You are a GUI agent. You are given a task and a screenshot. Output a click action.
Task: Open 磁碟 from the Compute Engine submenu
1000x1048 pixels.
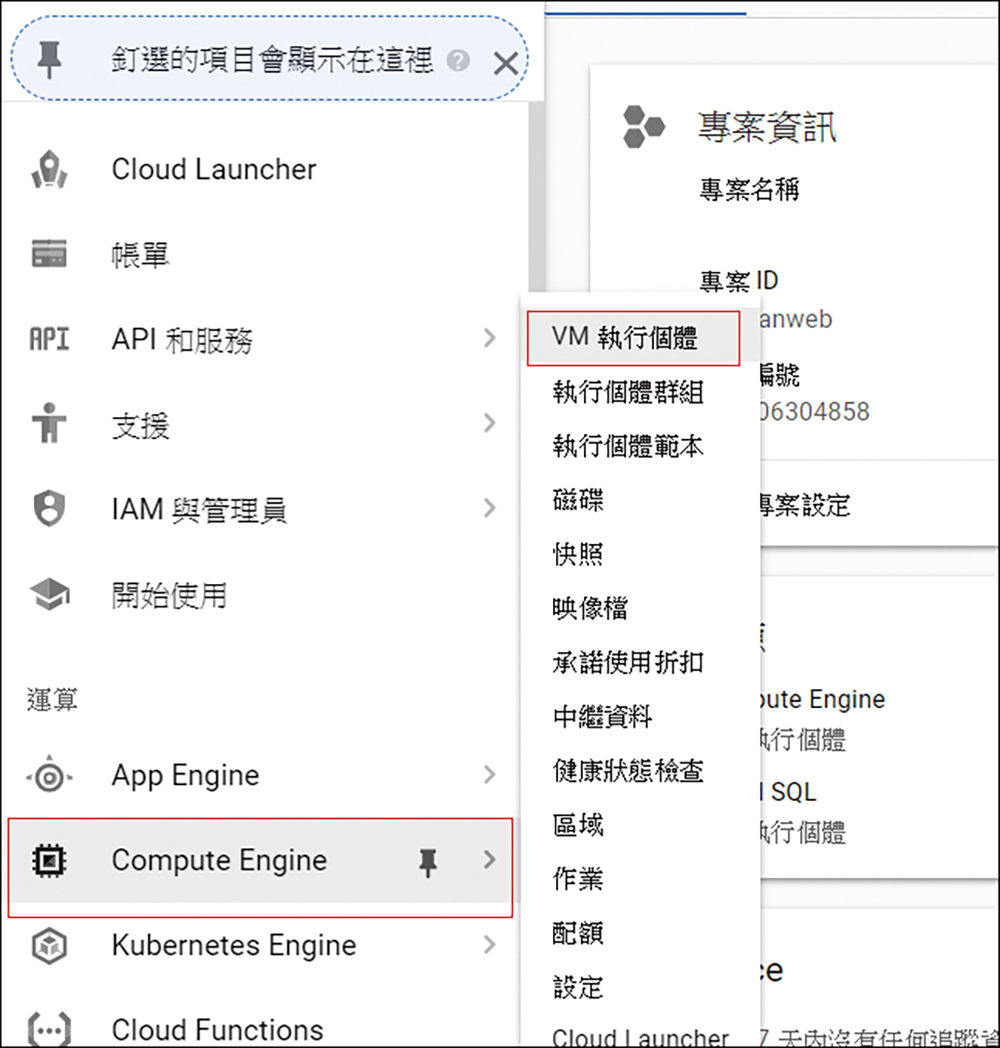(578, 500)
